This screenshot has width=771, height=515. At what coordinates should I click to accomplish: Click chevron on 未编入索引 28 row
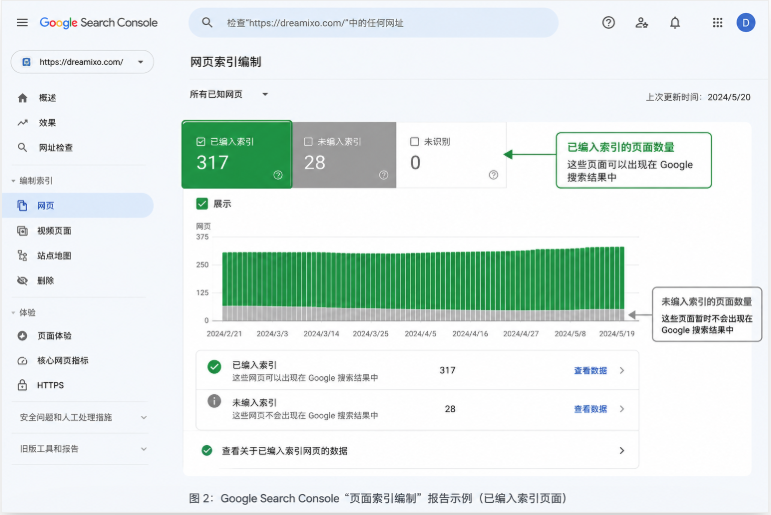622,409
